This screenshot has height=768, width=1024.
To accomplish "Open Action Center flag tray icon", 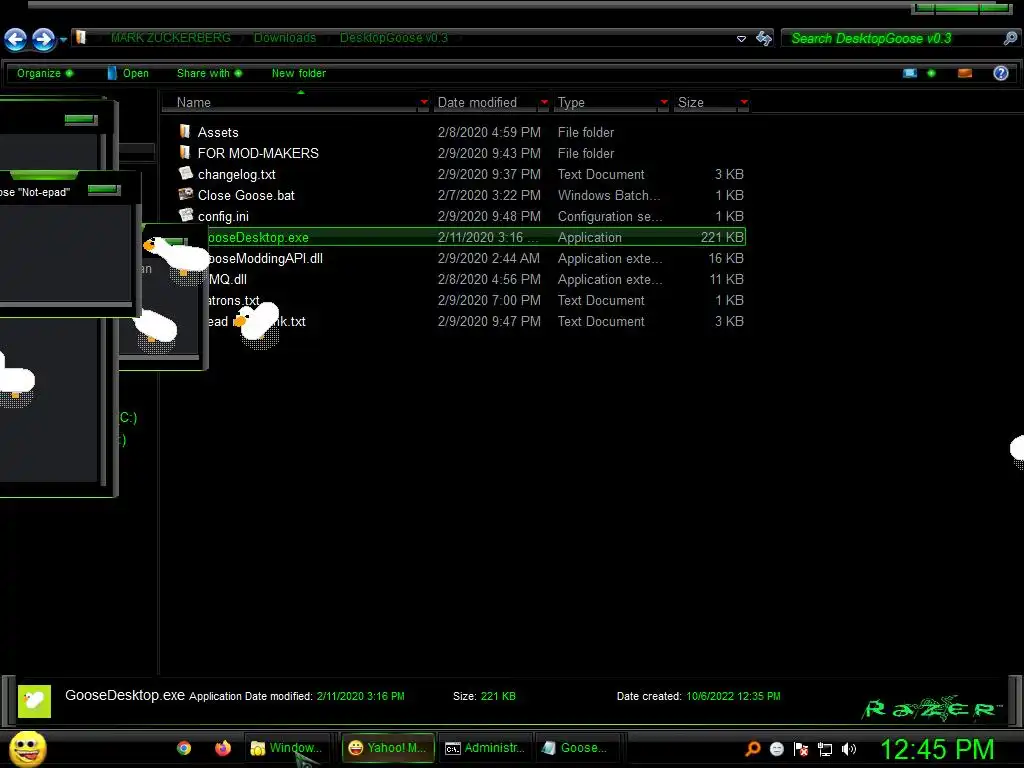I will coord(801,749).
